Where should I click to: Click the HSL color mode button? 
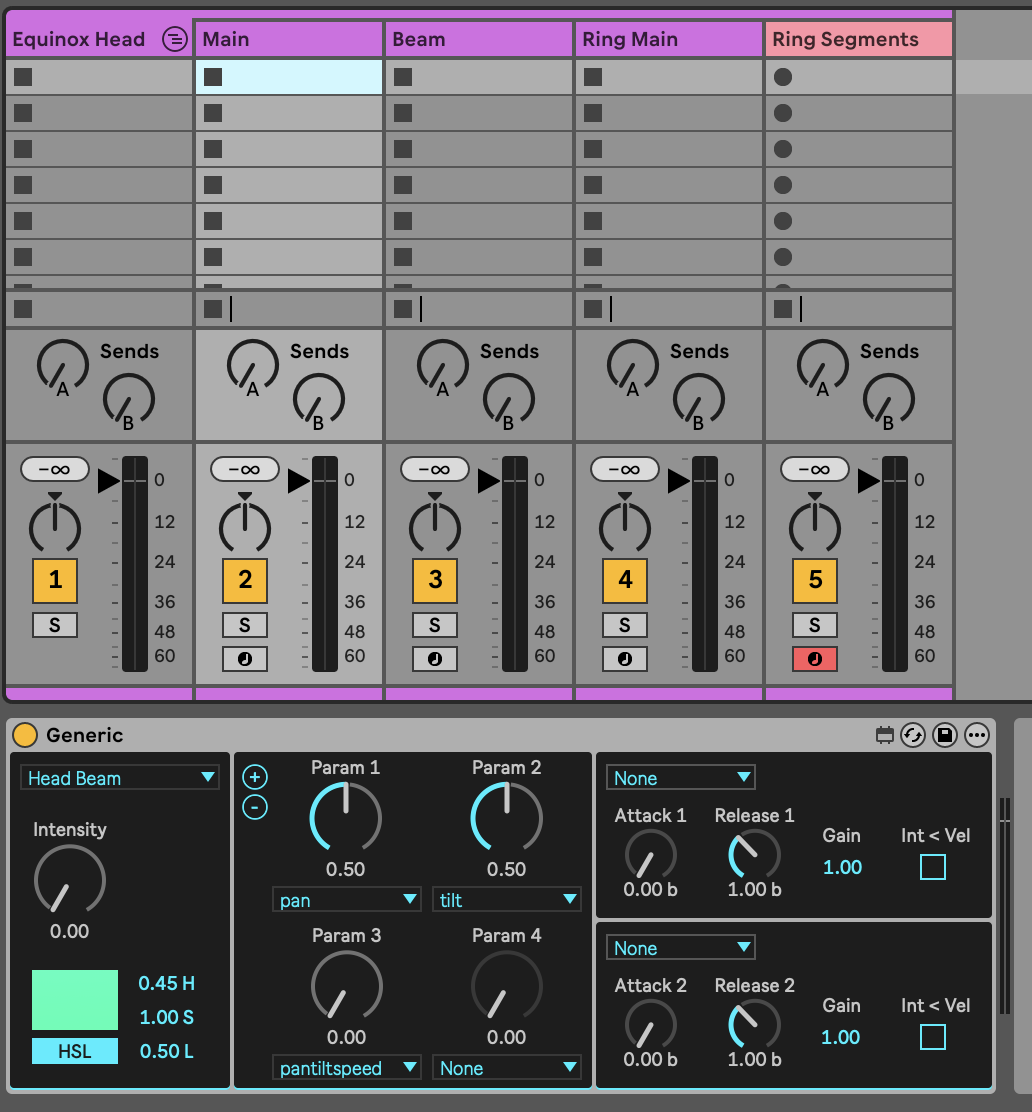(75, 1051)
